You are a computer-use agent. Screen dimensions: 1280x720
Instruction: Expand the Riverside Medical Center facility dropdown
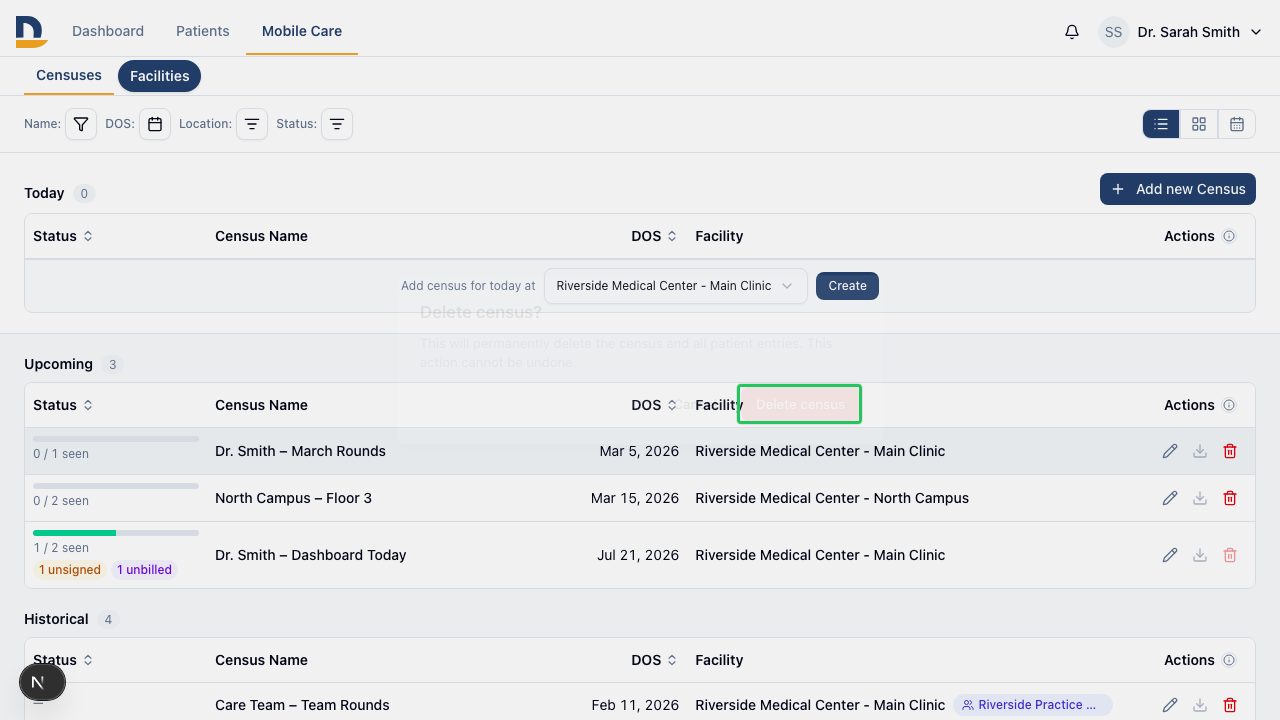coord(675,286)
